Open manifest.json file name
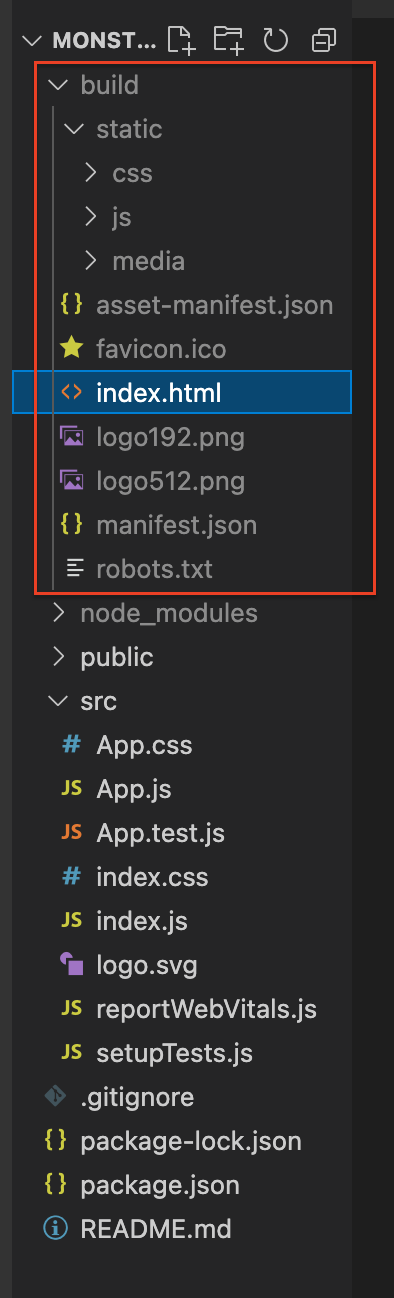Viewport: 394px width, 1298px height. click(177, 525)
